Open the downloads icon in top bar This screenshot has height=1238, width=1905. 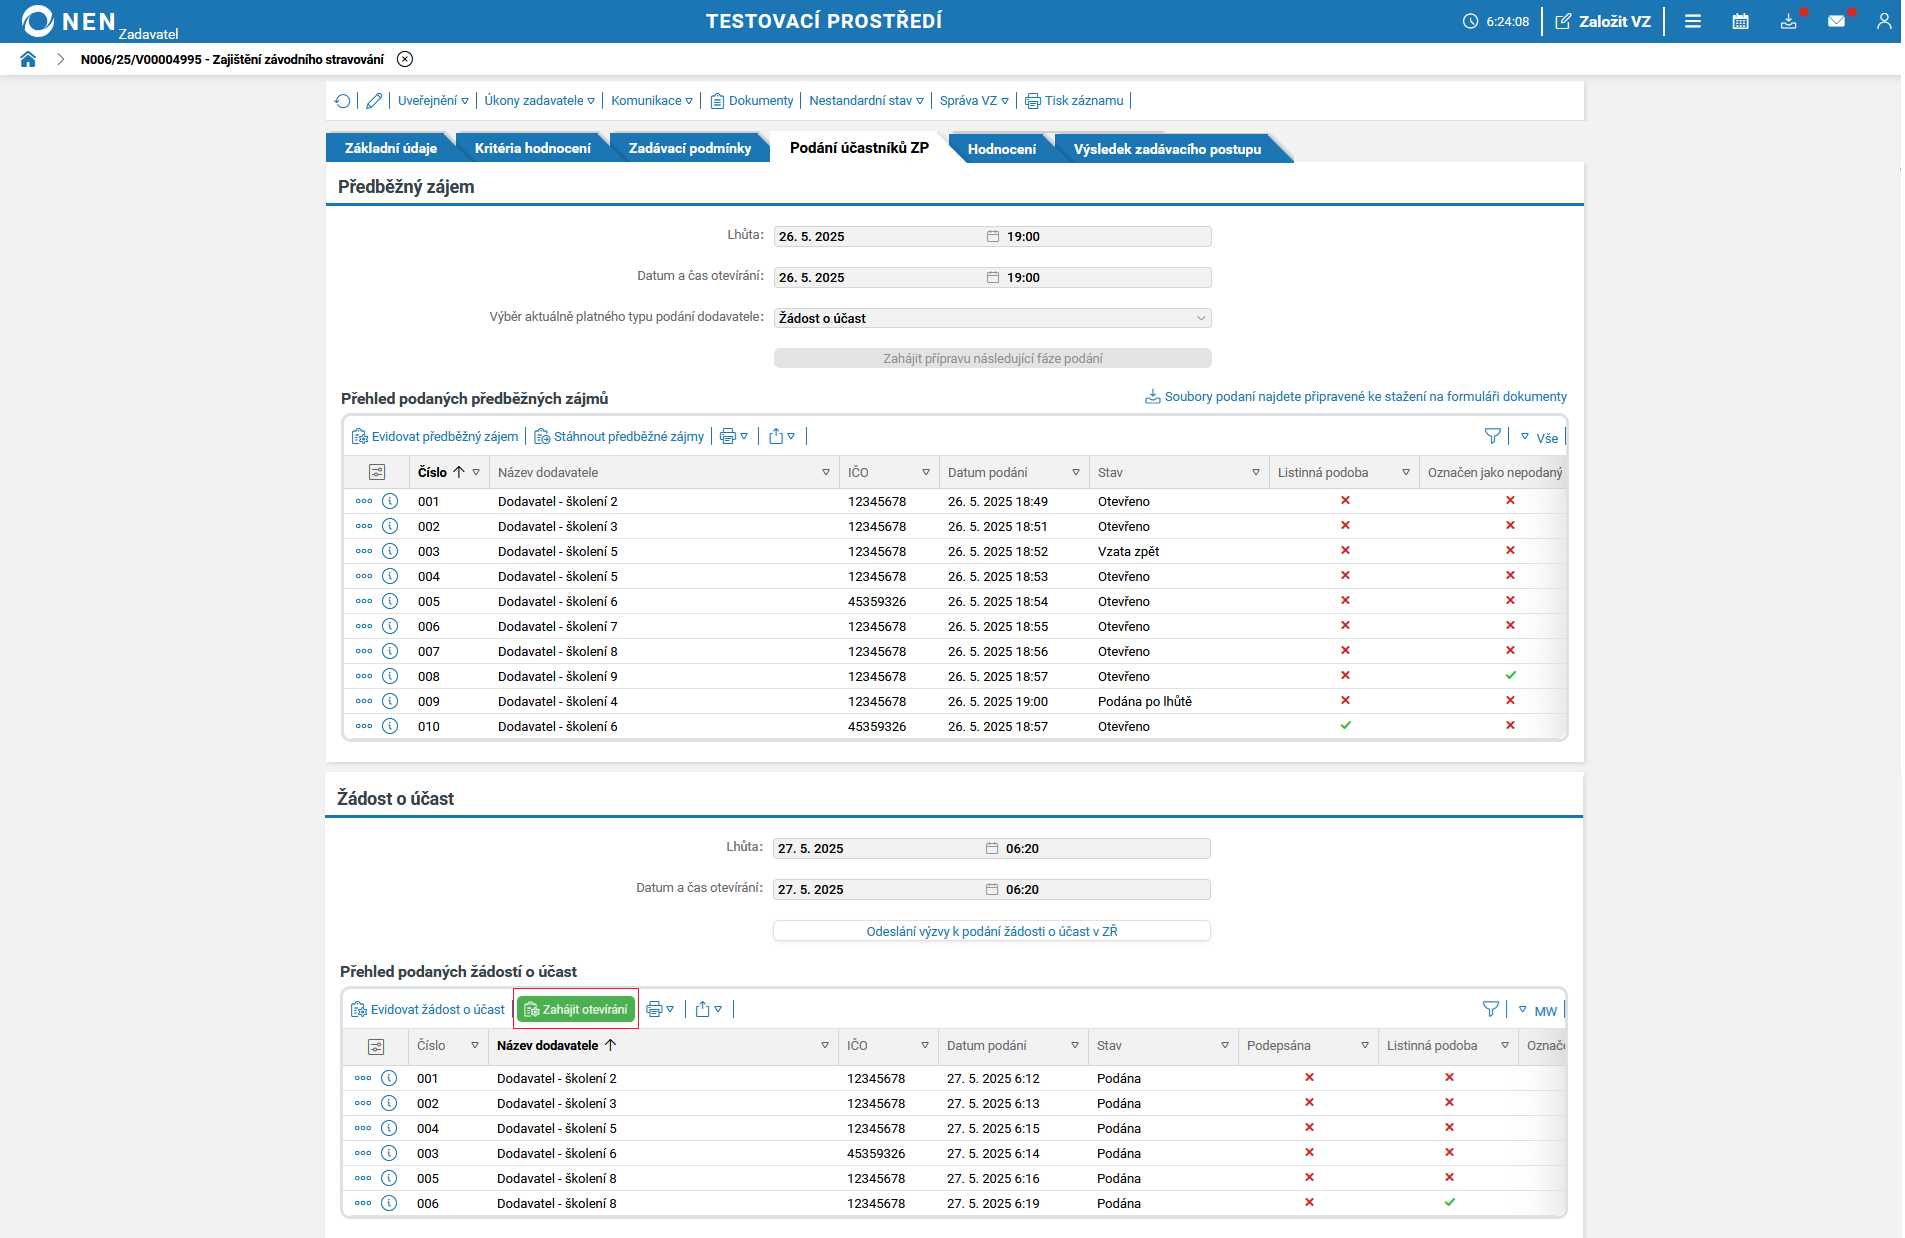[x=1788, y=21]
